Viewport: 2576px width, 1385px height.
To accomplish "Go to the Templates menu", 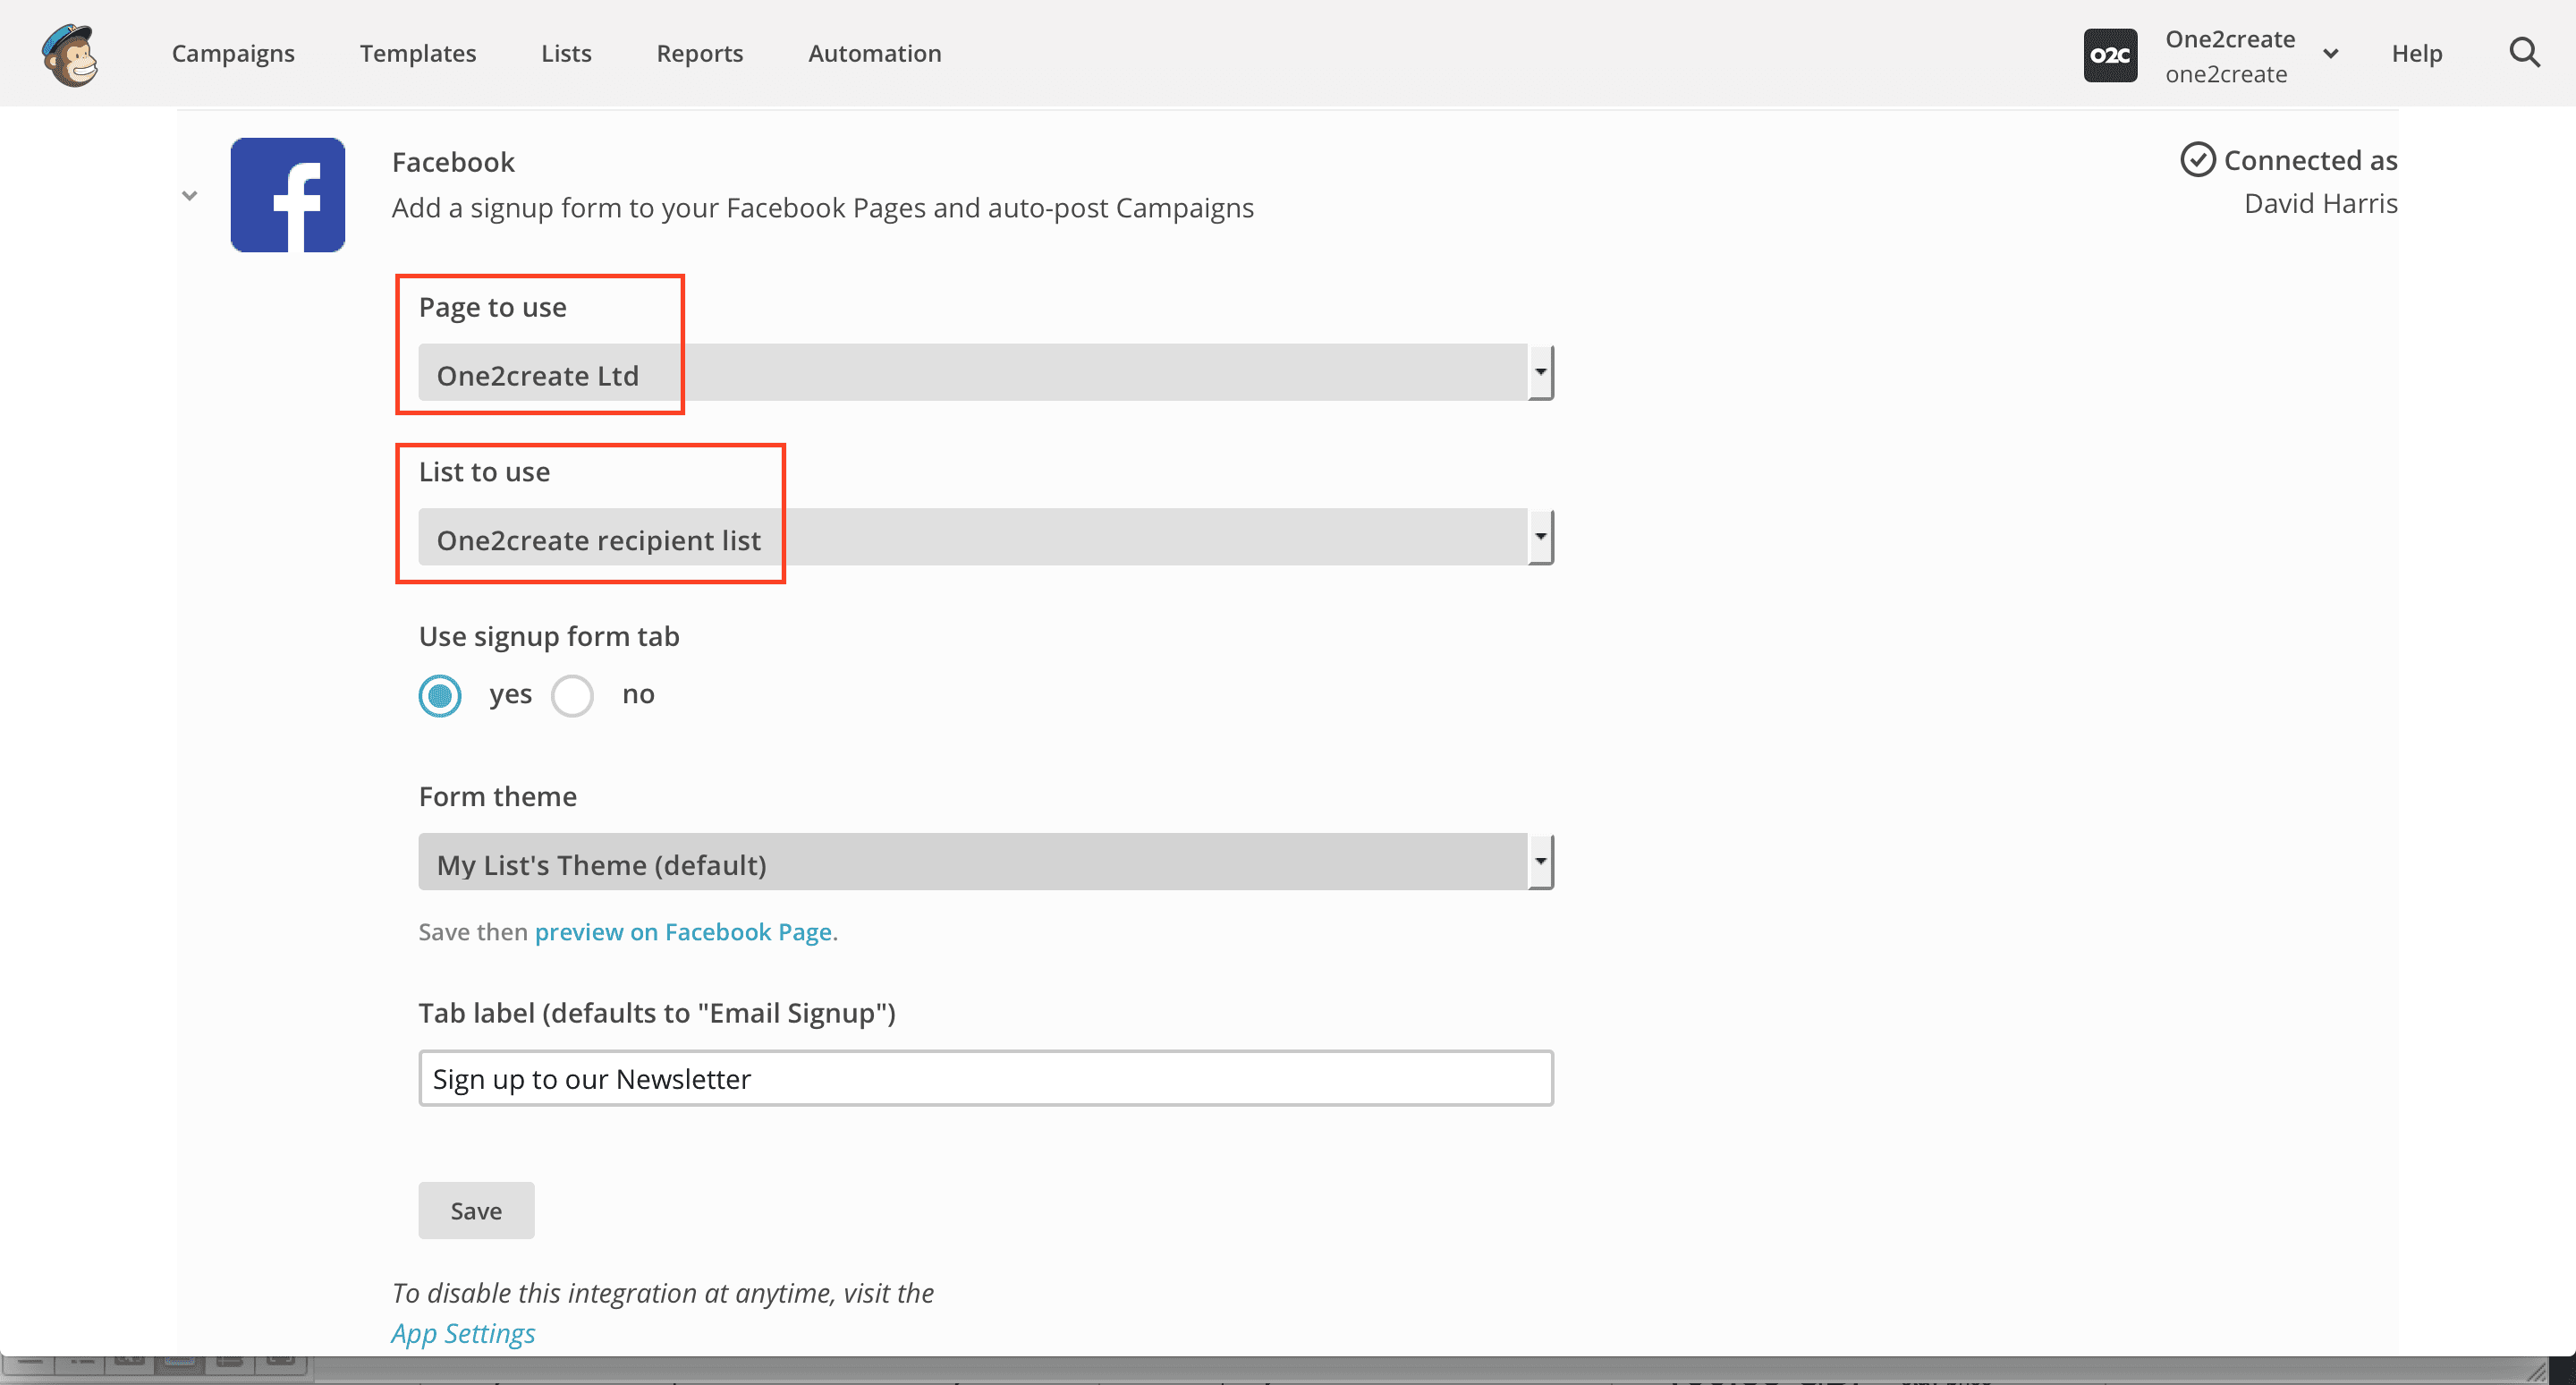I will tap(418, 54).
